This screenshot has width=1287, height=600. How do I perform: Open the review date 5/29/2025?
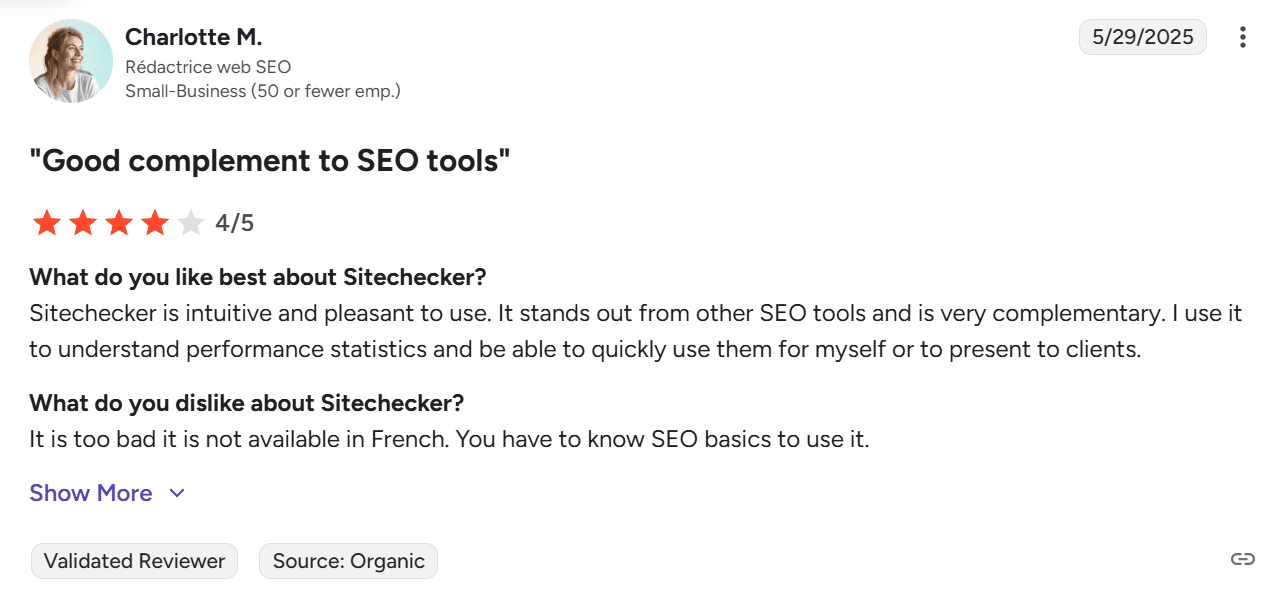(1142, 36)
